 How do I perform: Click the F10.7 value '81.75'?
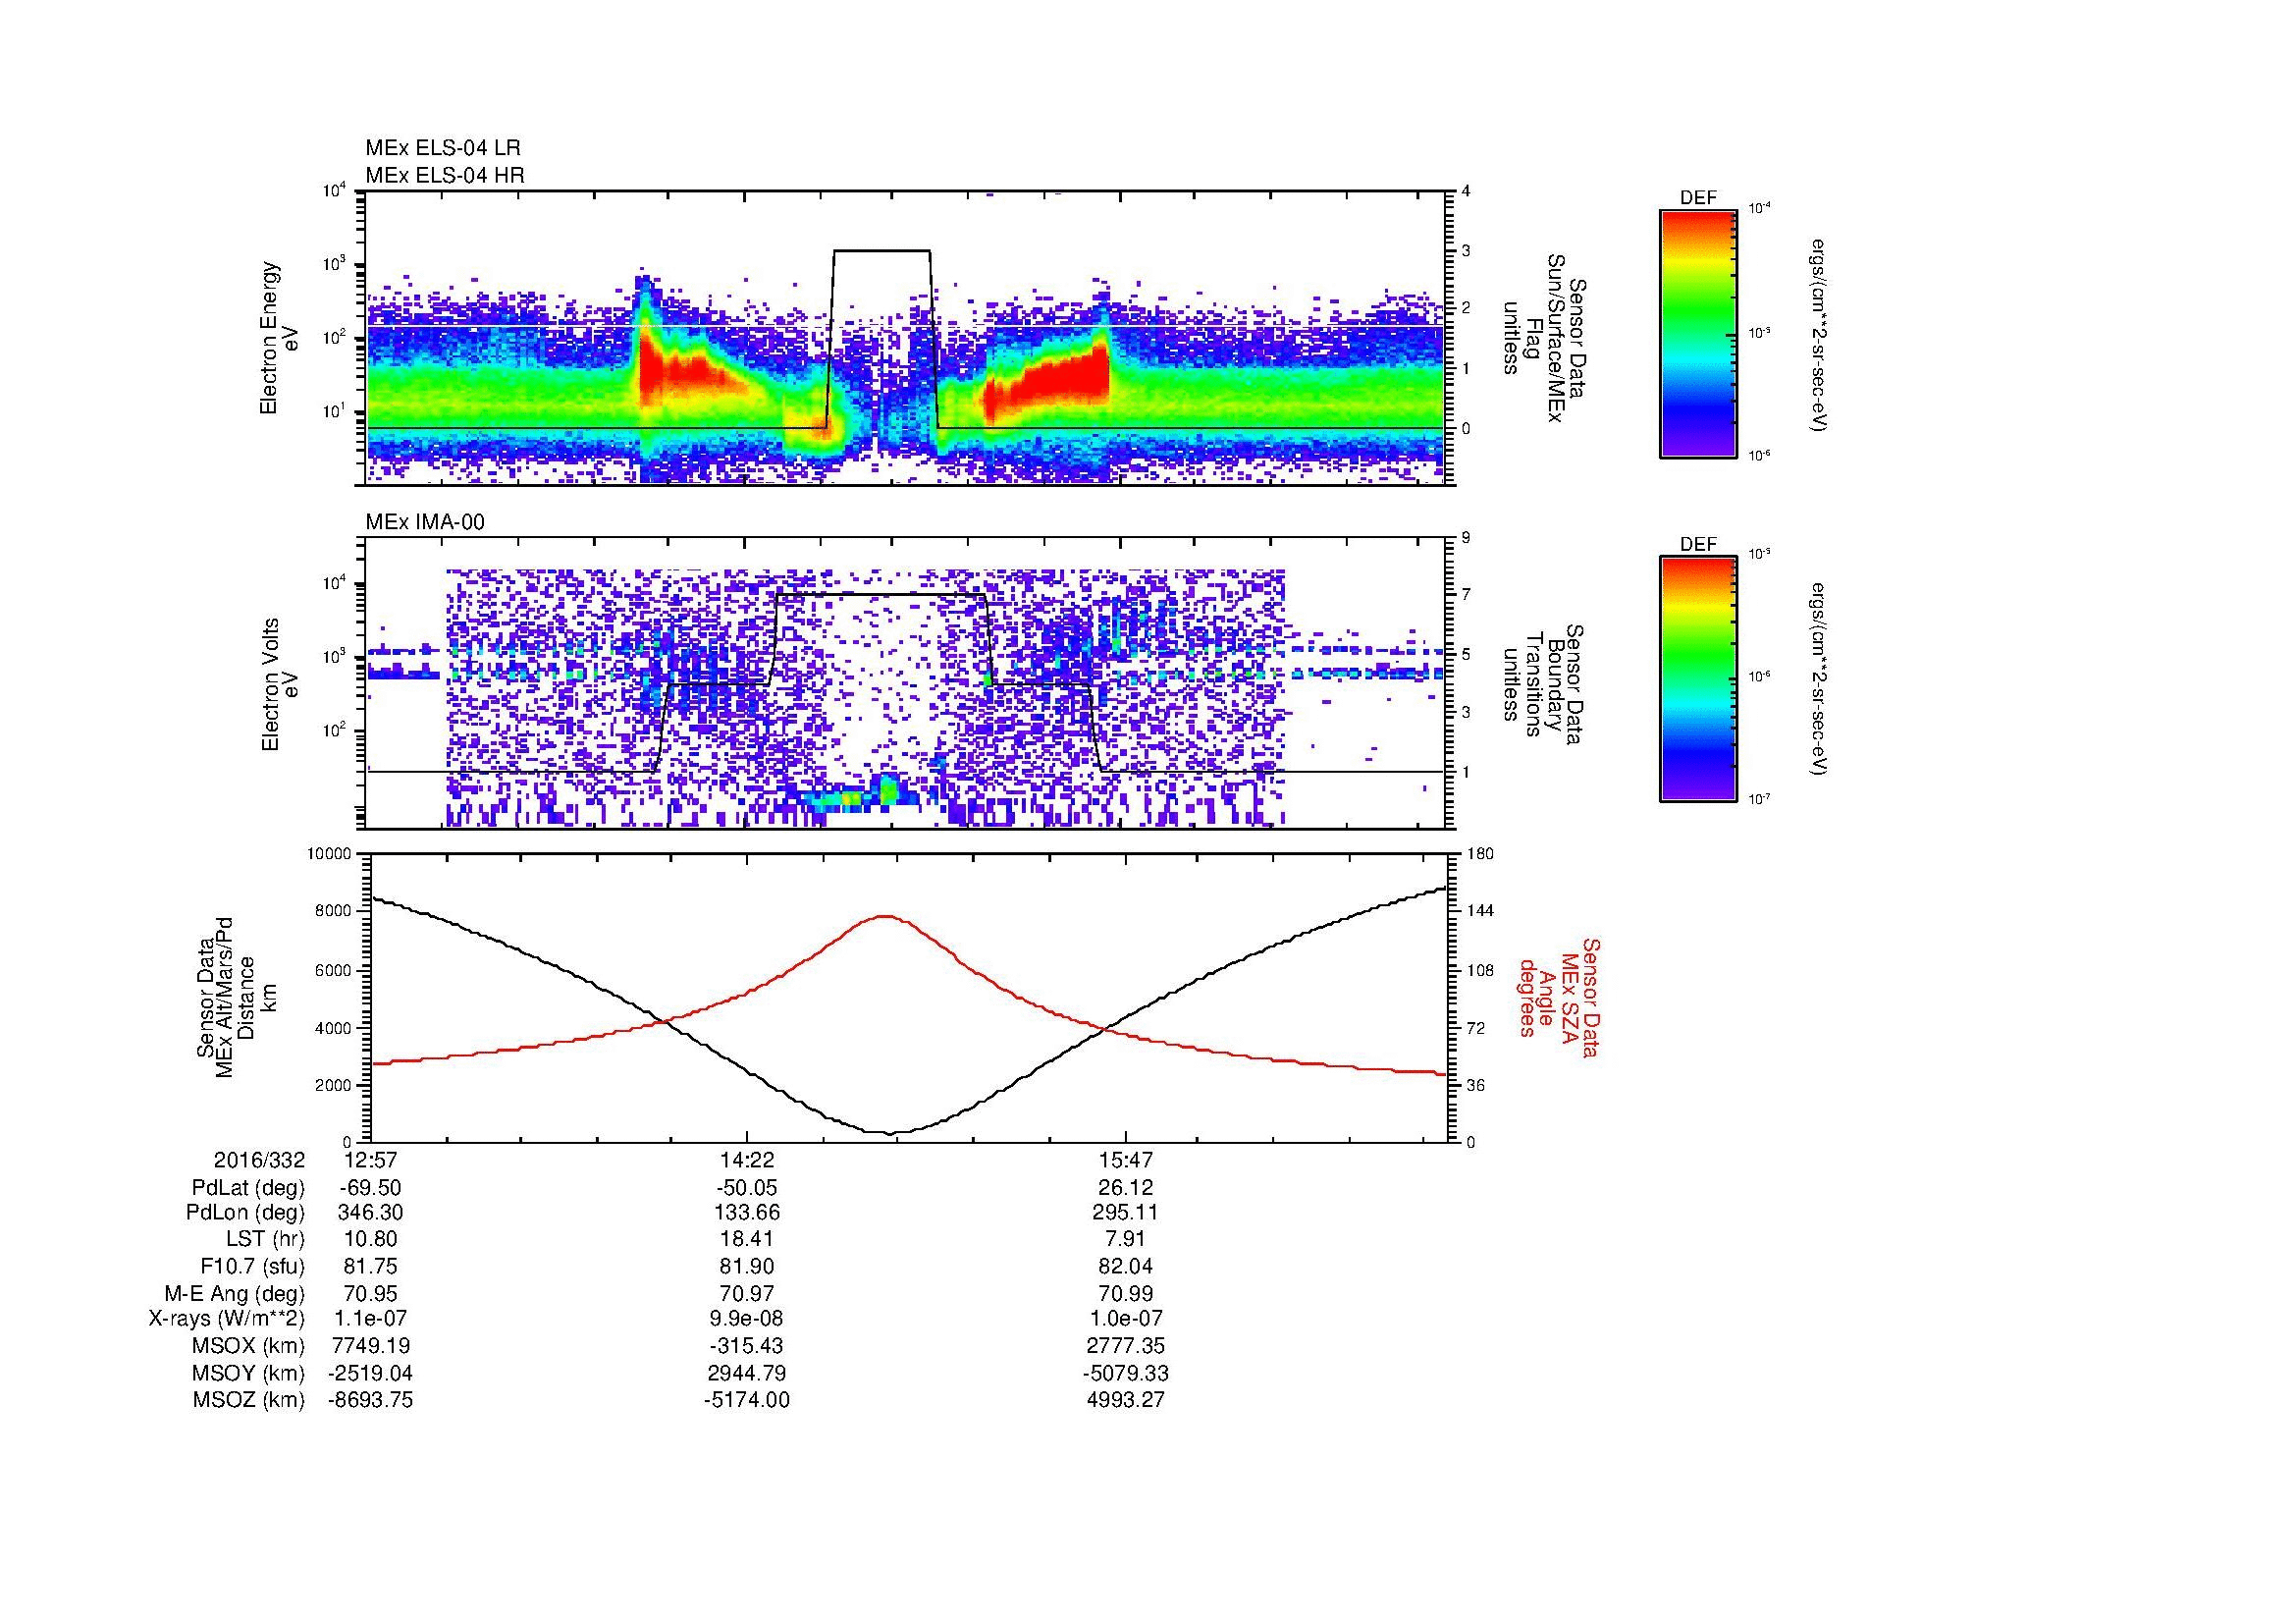click(370, 1267)
